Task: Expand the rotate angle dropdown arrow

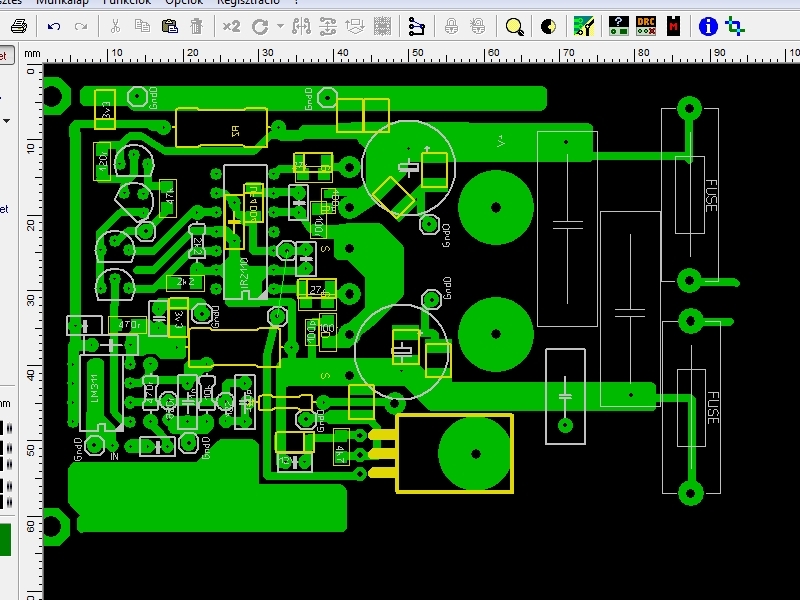Action: tap(280, 26)
